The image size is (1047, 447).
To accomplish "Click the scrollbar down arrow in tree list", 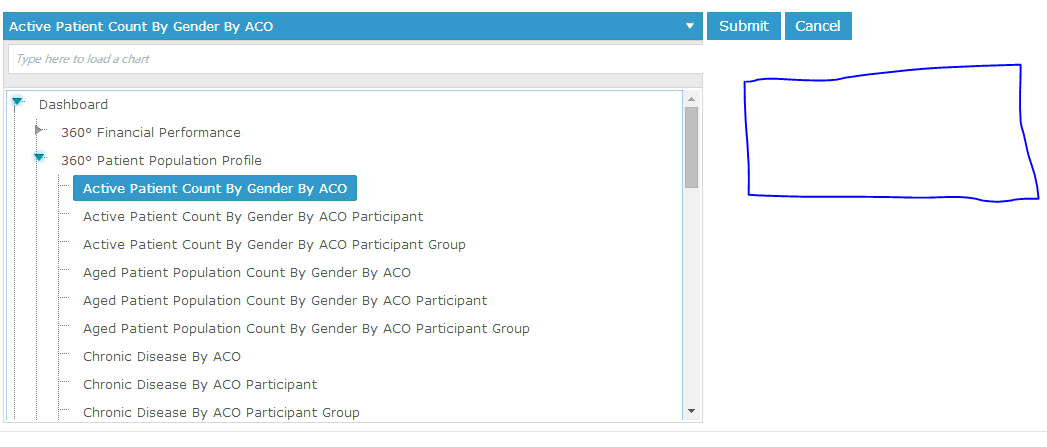I will (691, 411).
